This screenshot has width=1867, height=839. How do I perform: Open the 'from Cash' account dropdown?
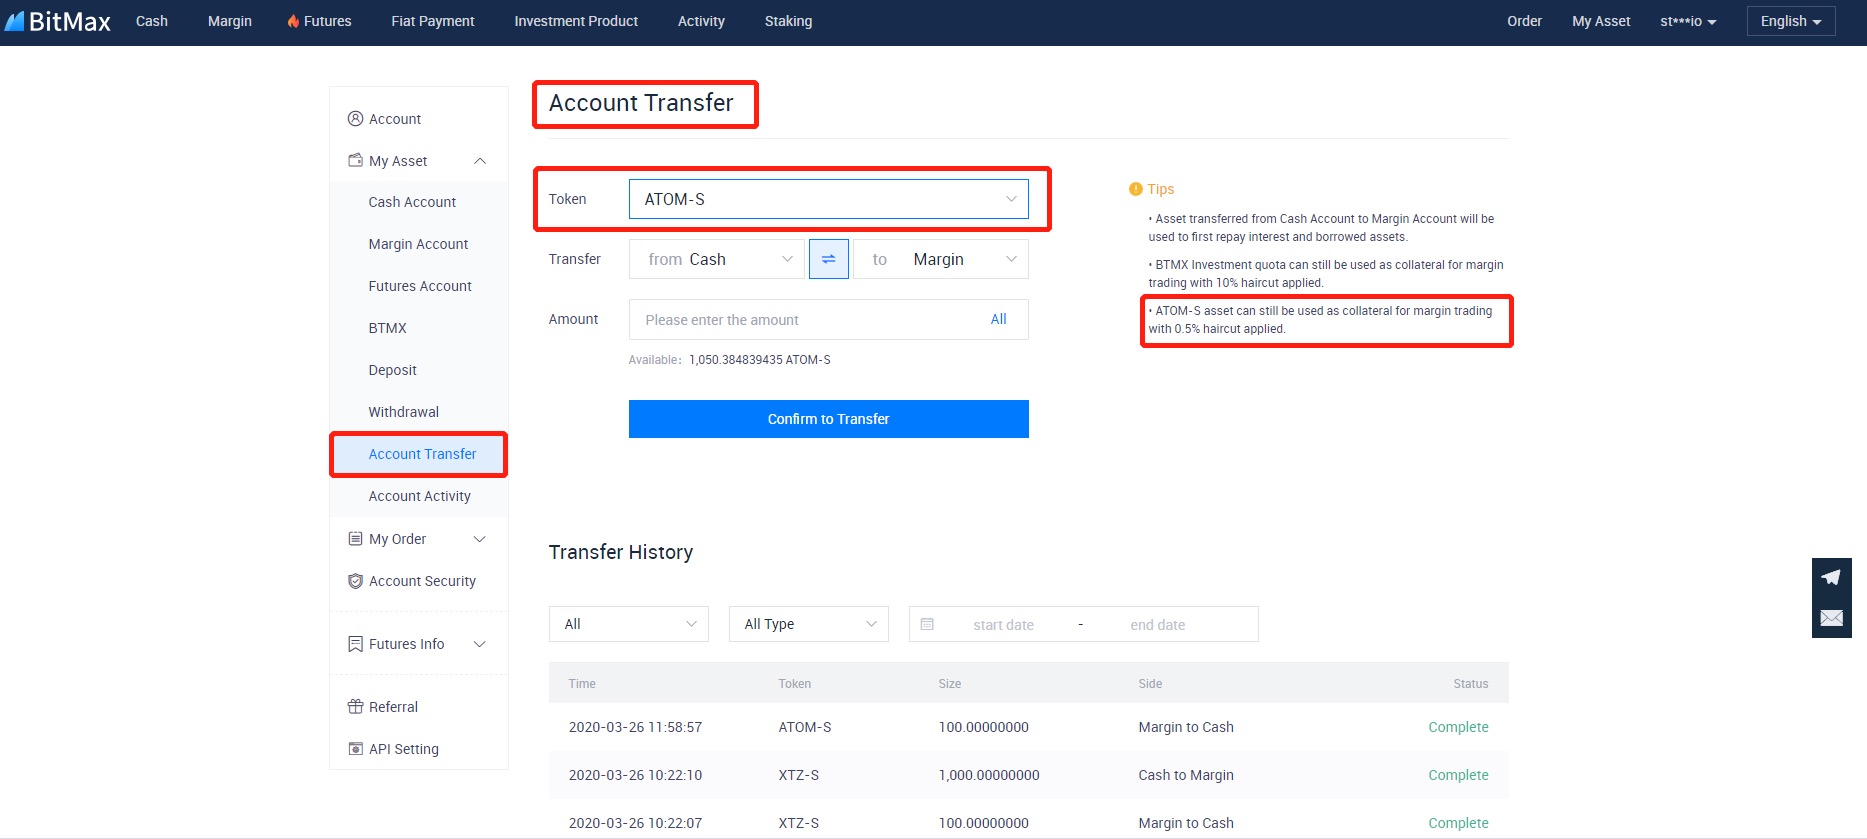point(716,259)
